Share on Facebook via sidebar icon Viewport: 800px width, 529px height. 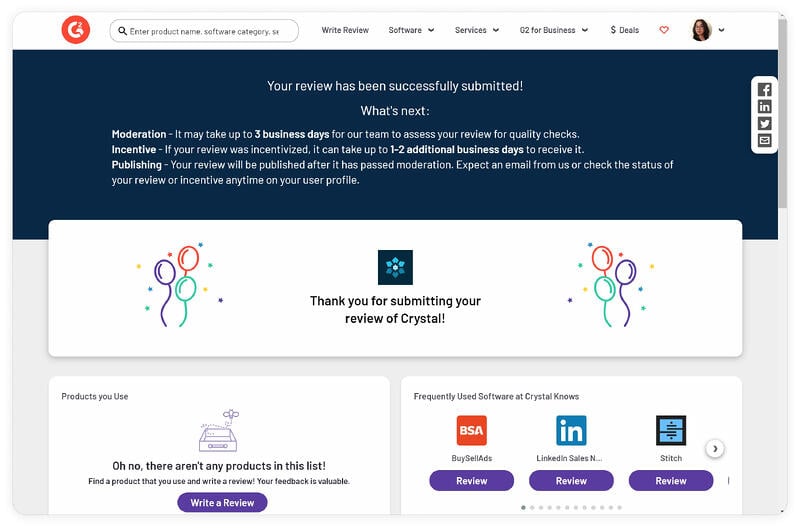[764, 90]
